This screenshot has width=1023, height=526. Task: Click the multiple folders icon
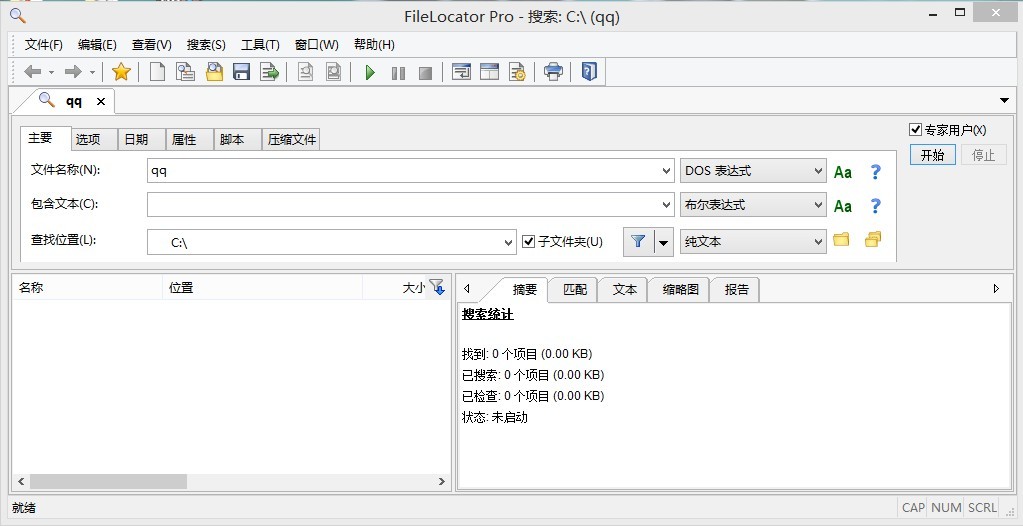pyautogui.click(x=873, y=240)
